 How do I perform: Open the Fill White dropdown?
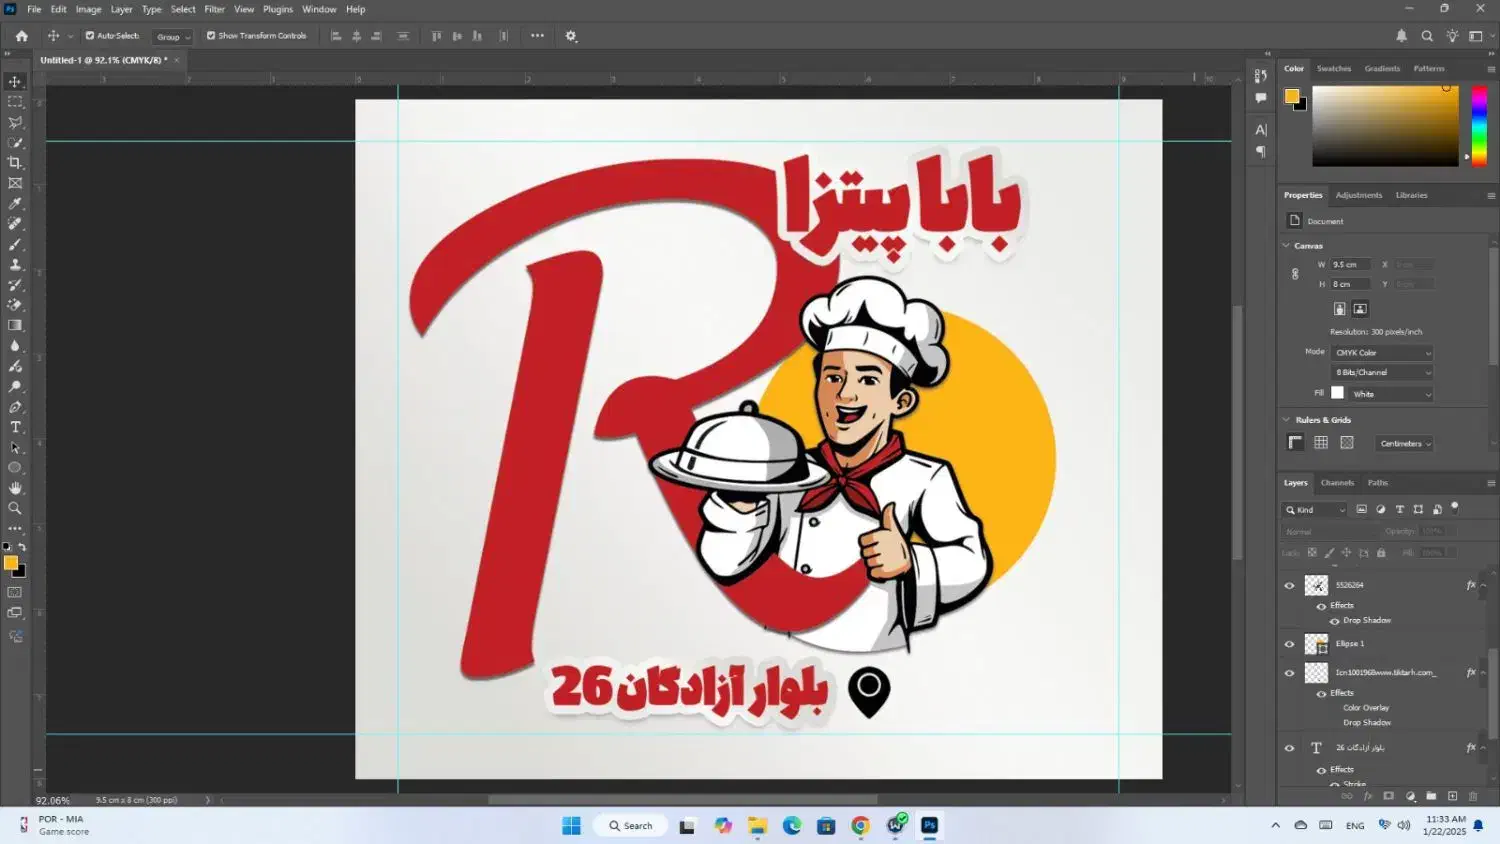pyautogui.click(x=1390, y=394)
